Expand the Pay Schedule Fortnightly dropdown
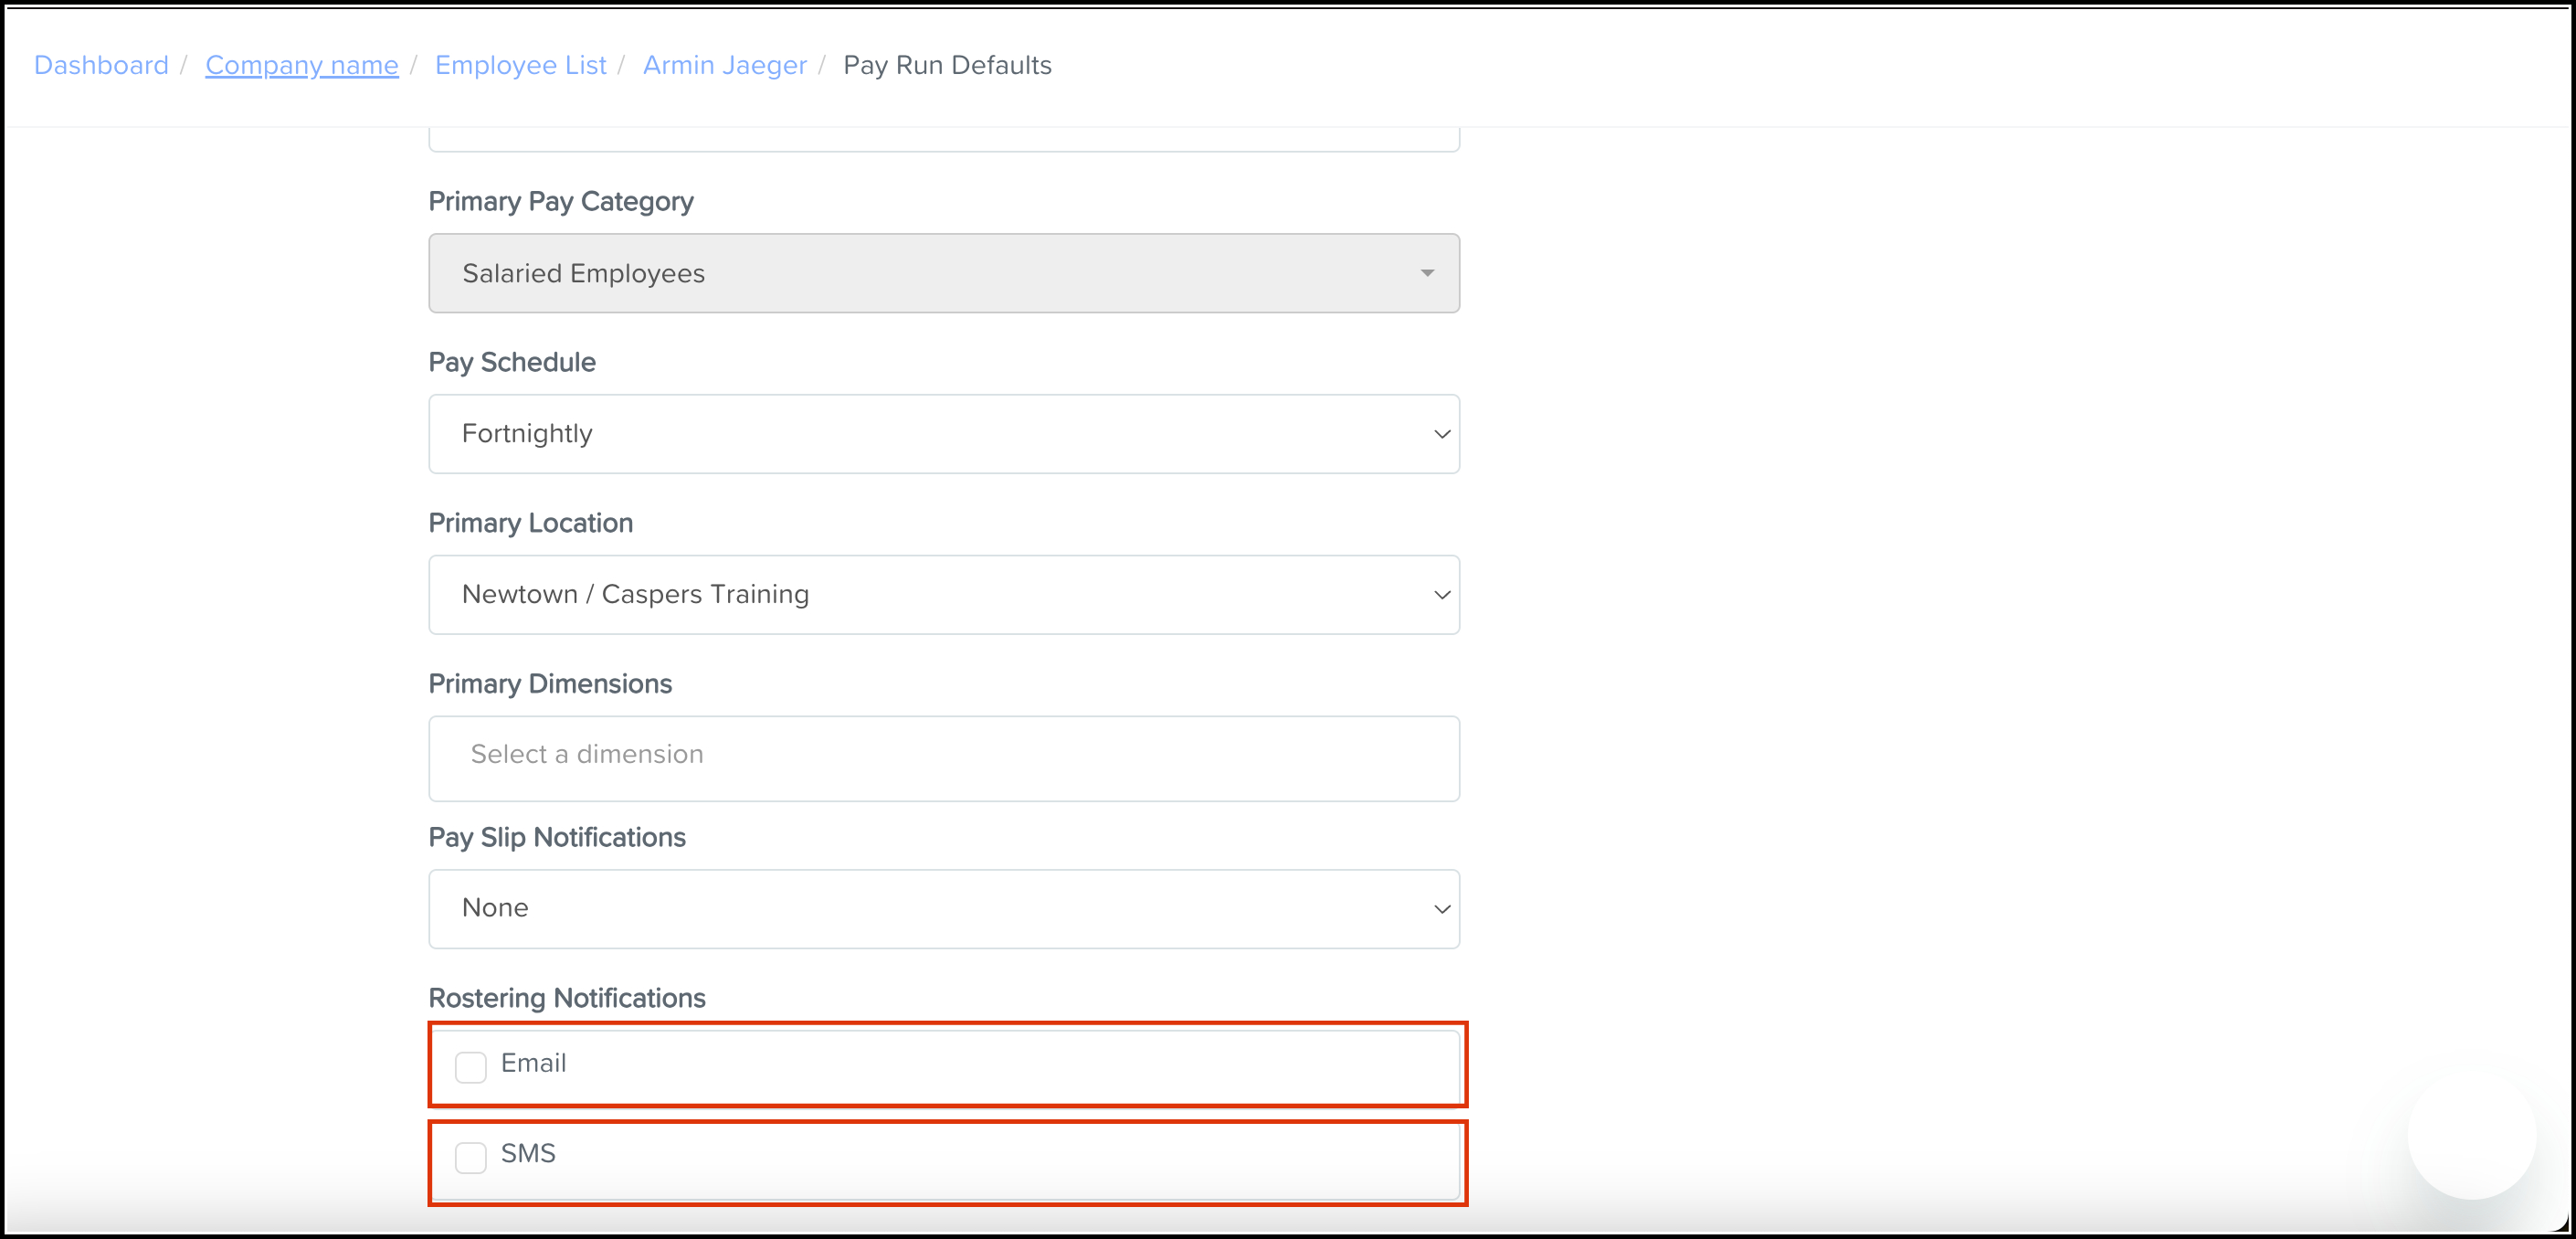 (x=942, y=434)
